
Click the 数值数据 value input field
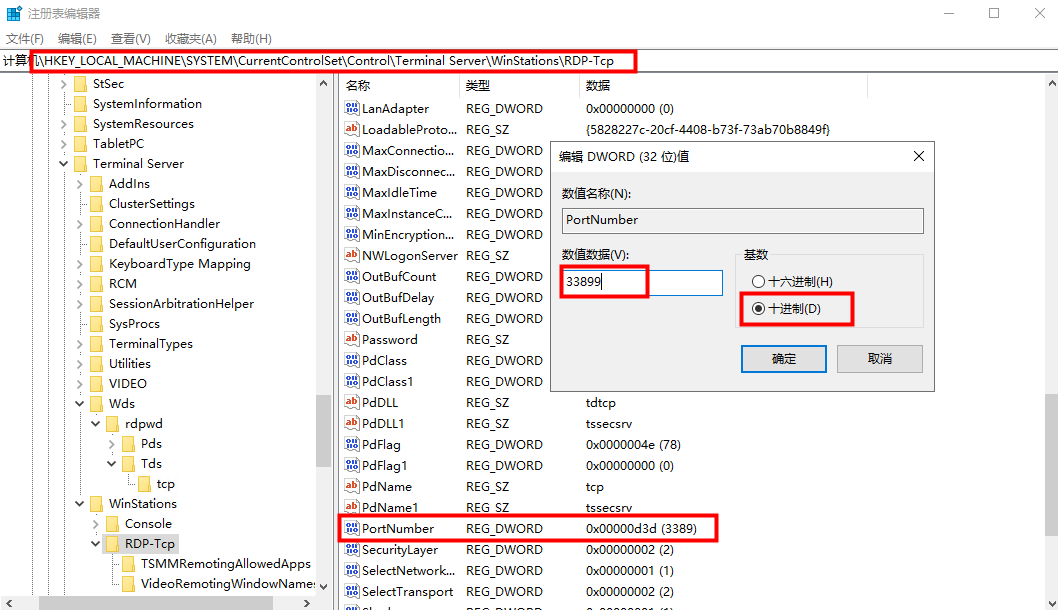(x=642, y=283)
